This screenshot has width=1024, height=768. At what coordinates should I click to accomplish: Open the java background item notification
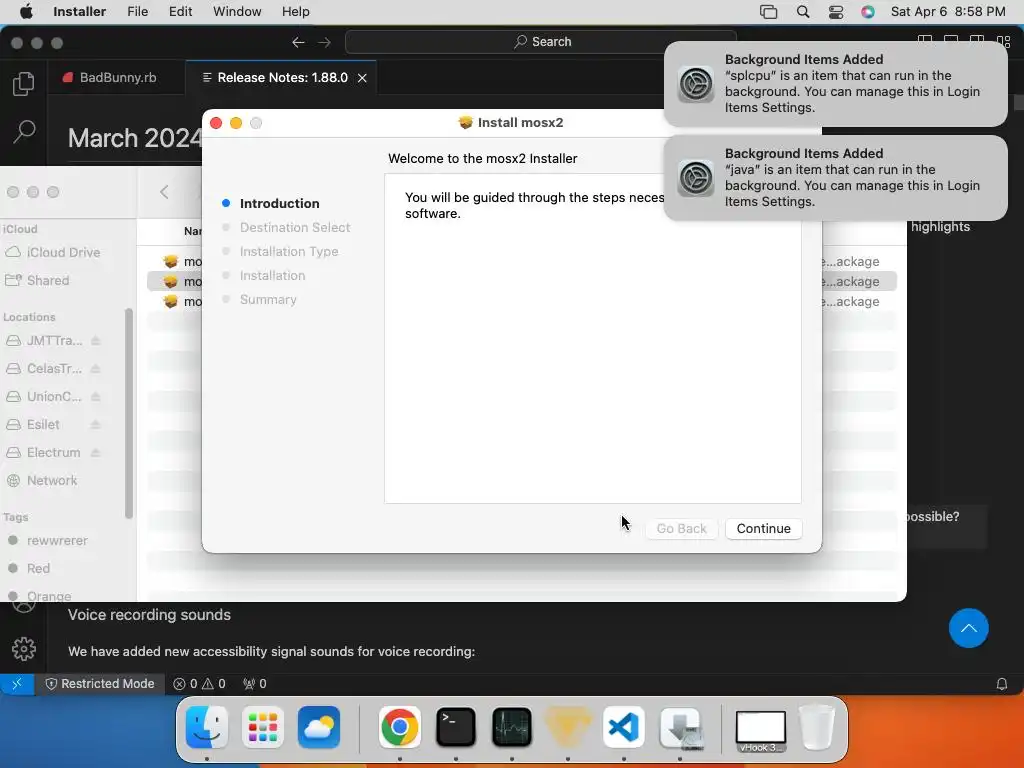click(835, 178)
